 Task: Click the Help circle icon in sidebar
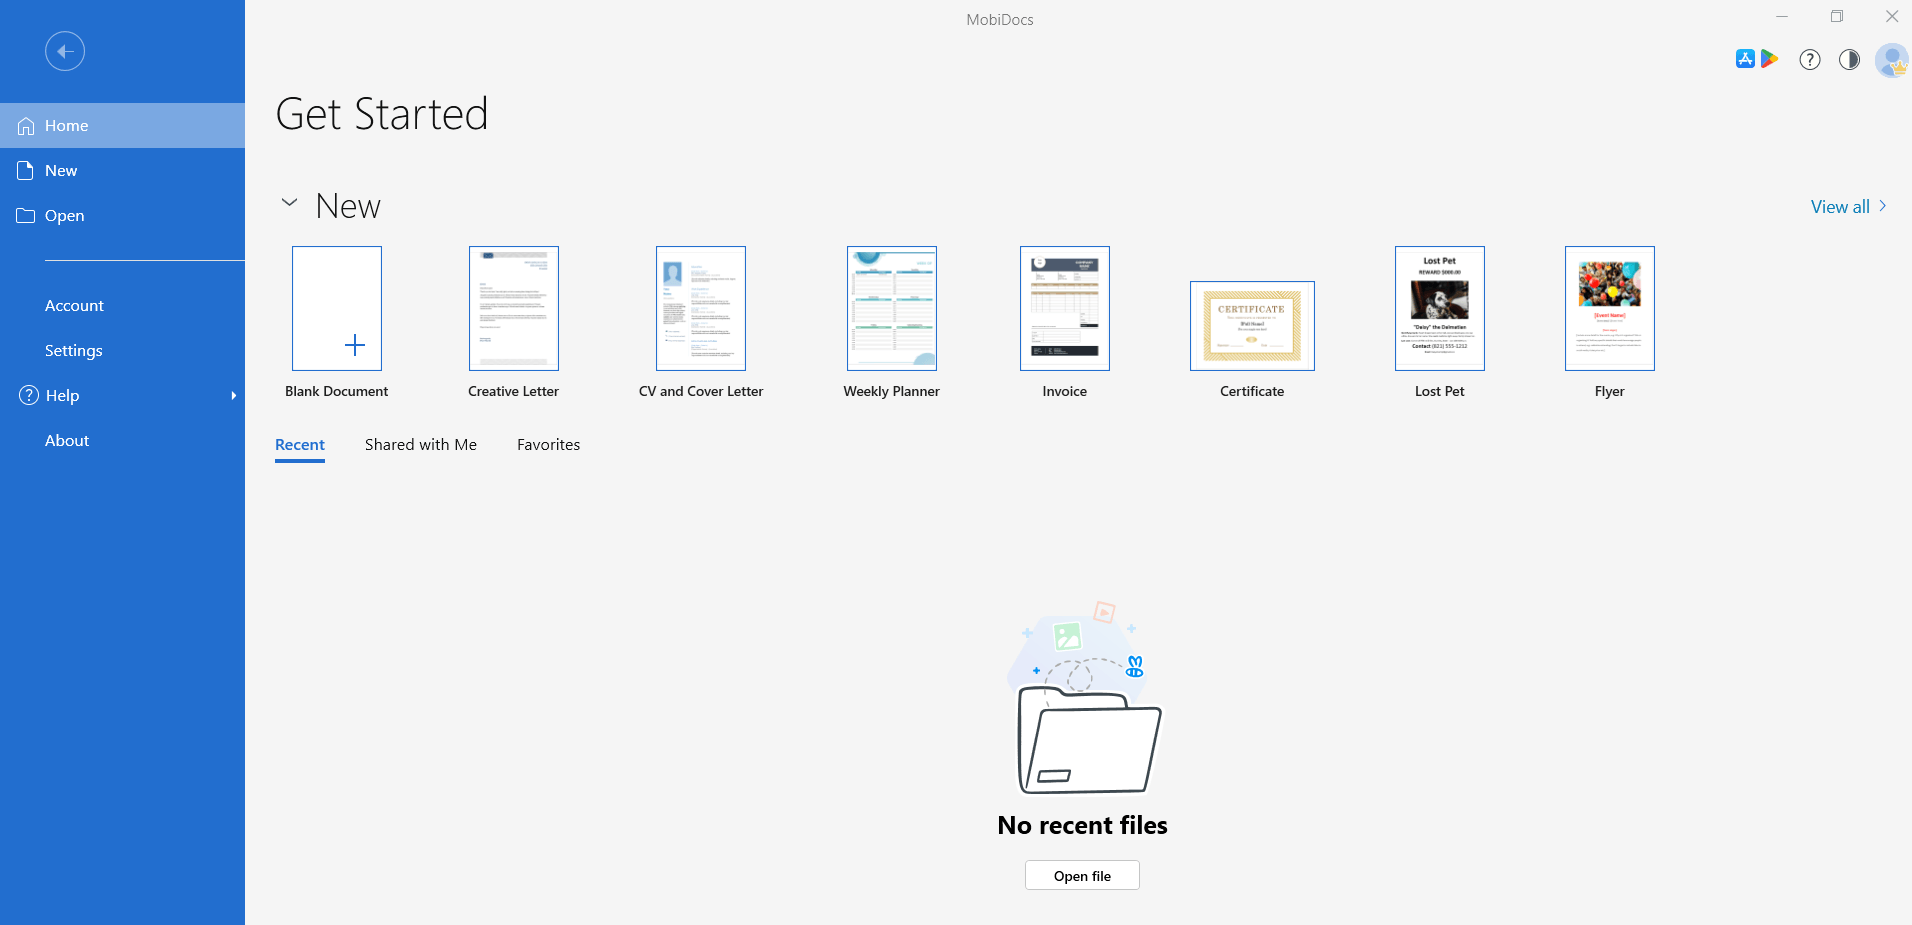click(29, 395)
